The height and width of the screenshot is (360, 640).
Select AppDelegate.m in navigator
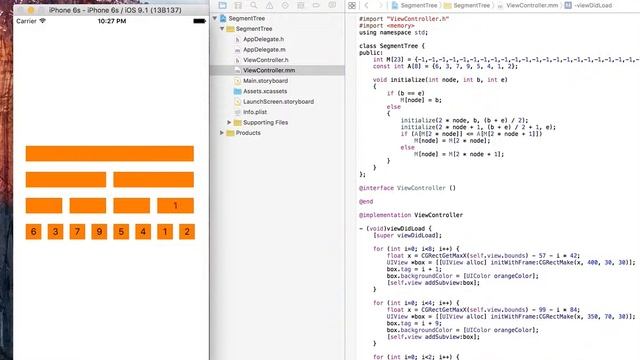[264, 50]
